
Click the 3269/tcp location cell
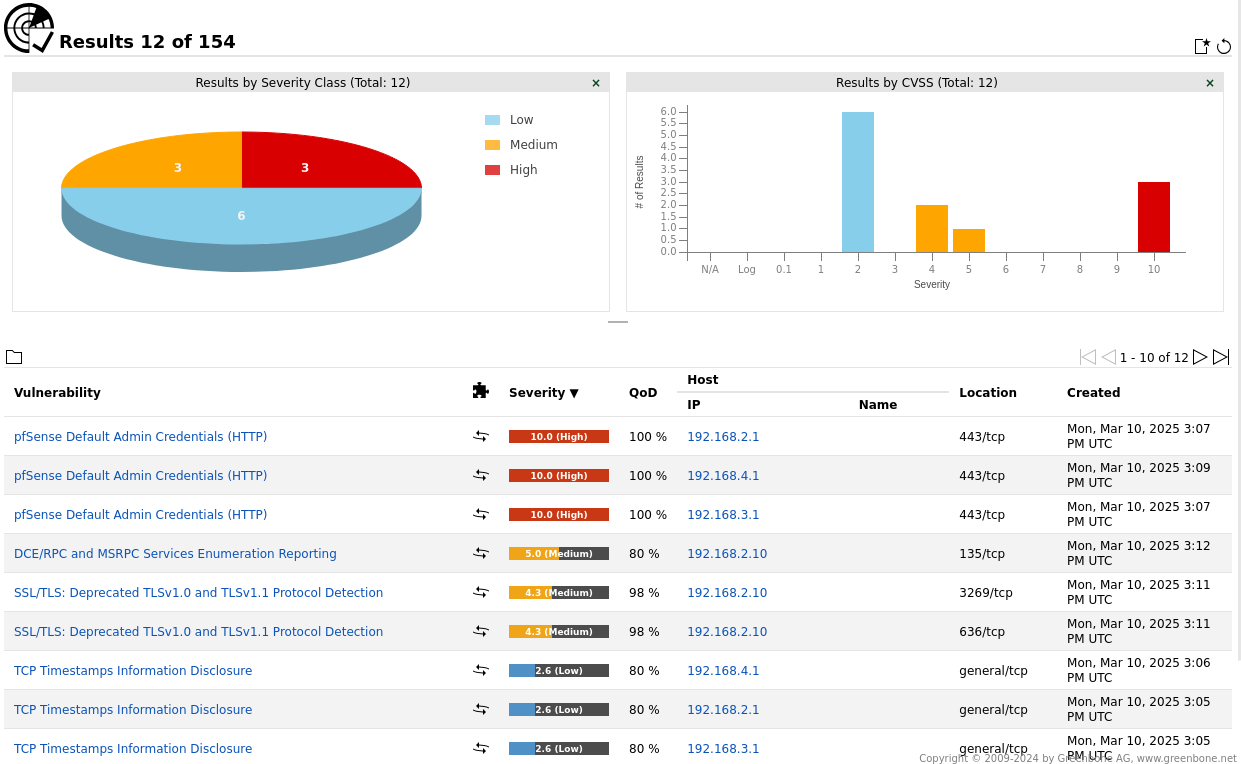click(x=986, y=593)
